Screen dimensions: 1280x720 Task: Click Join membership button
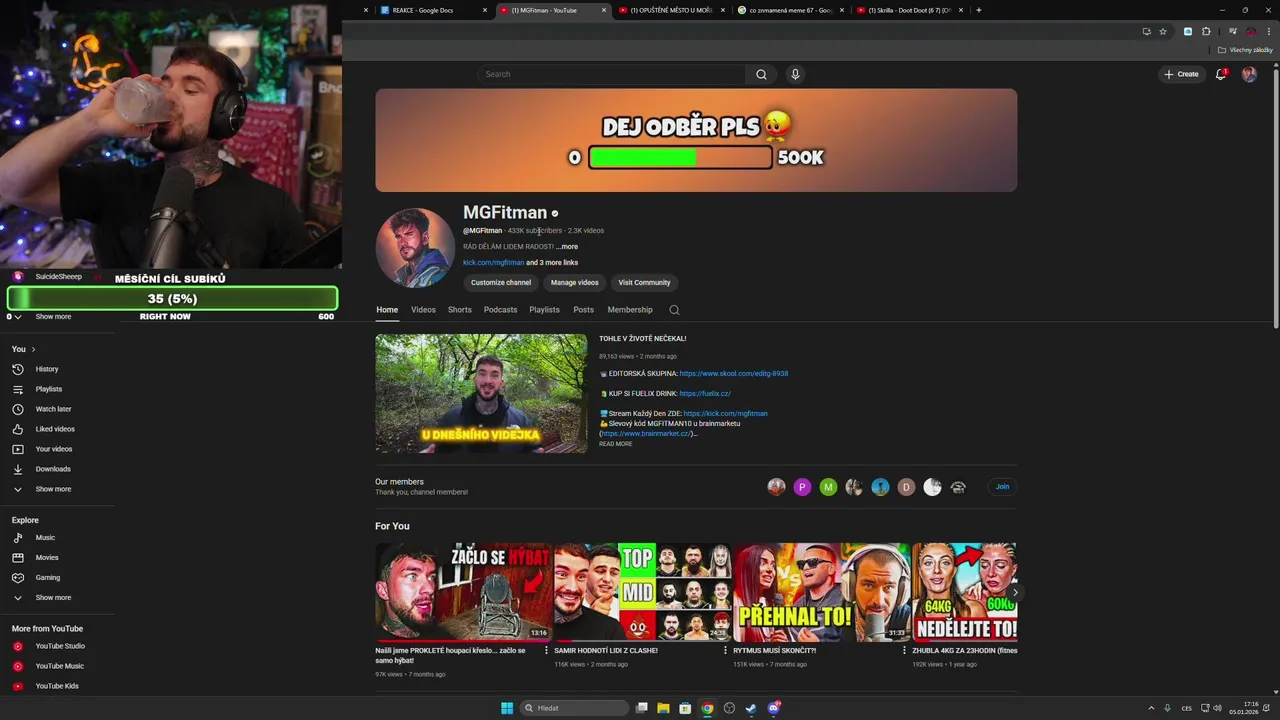click(1002, 487)
